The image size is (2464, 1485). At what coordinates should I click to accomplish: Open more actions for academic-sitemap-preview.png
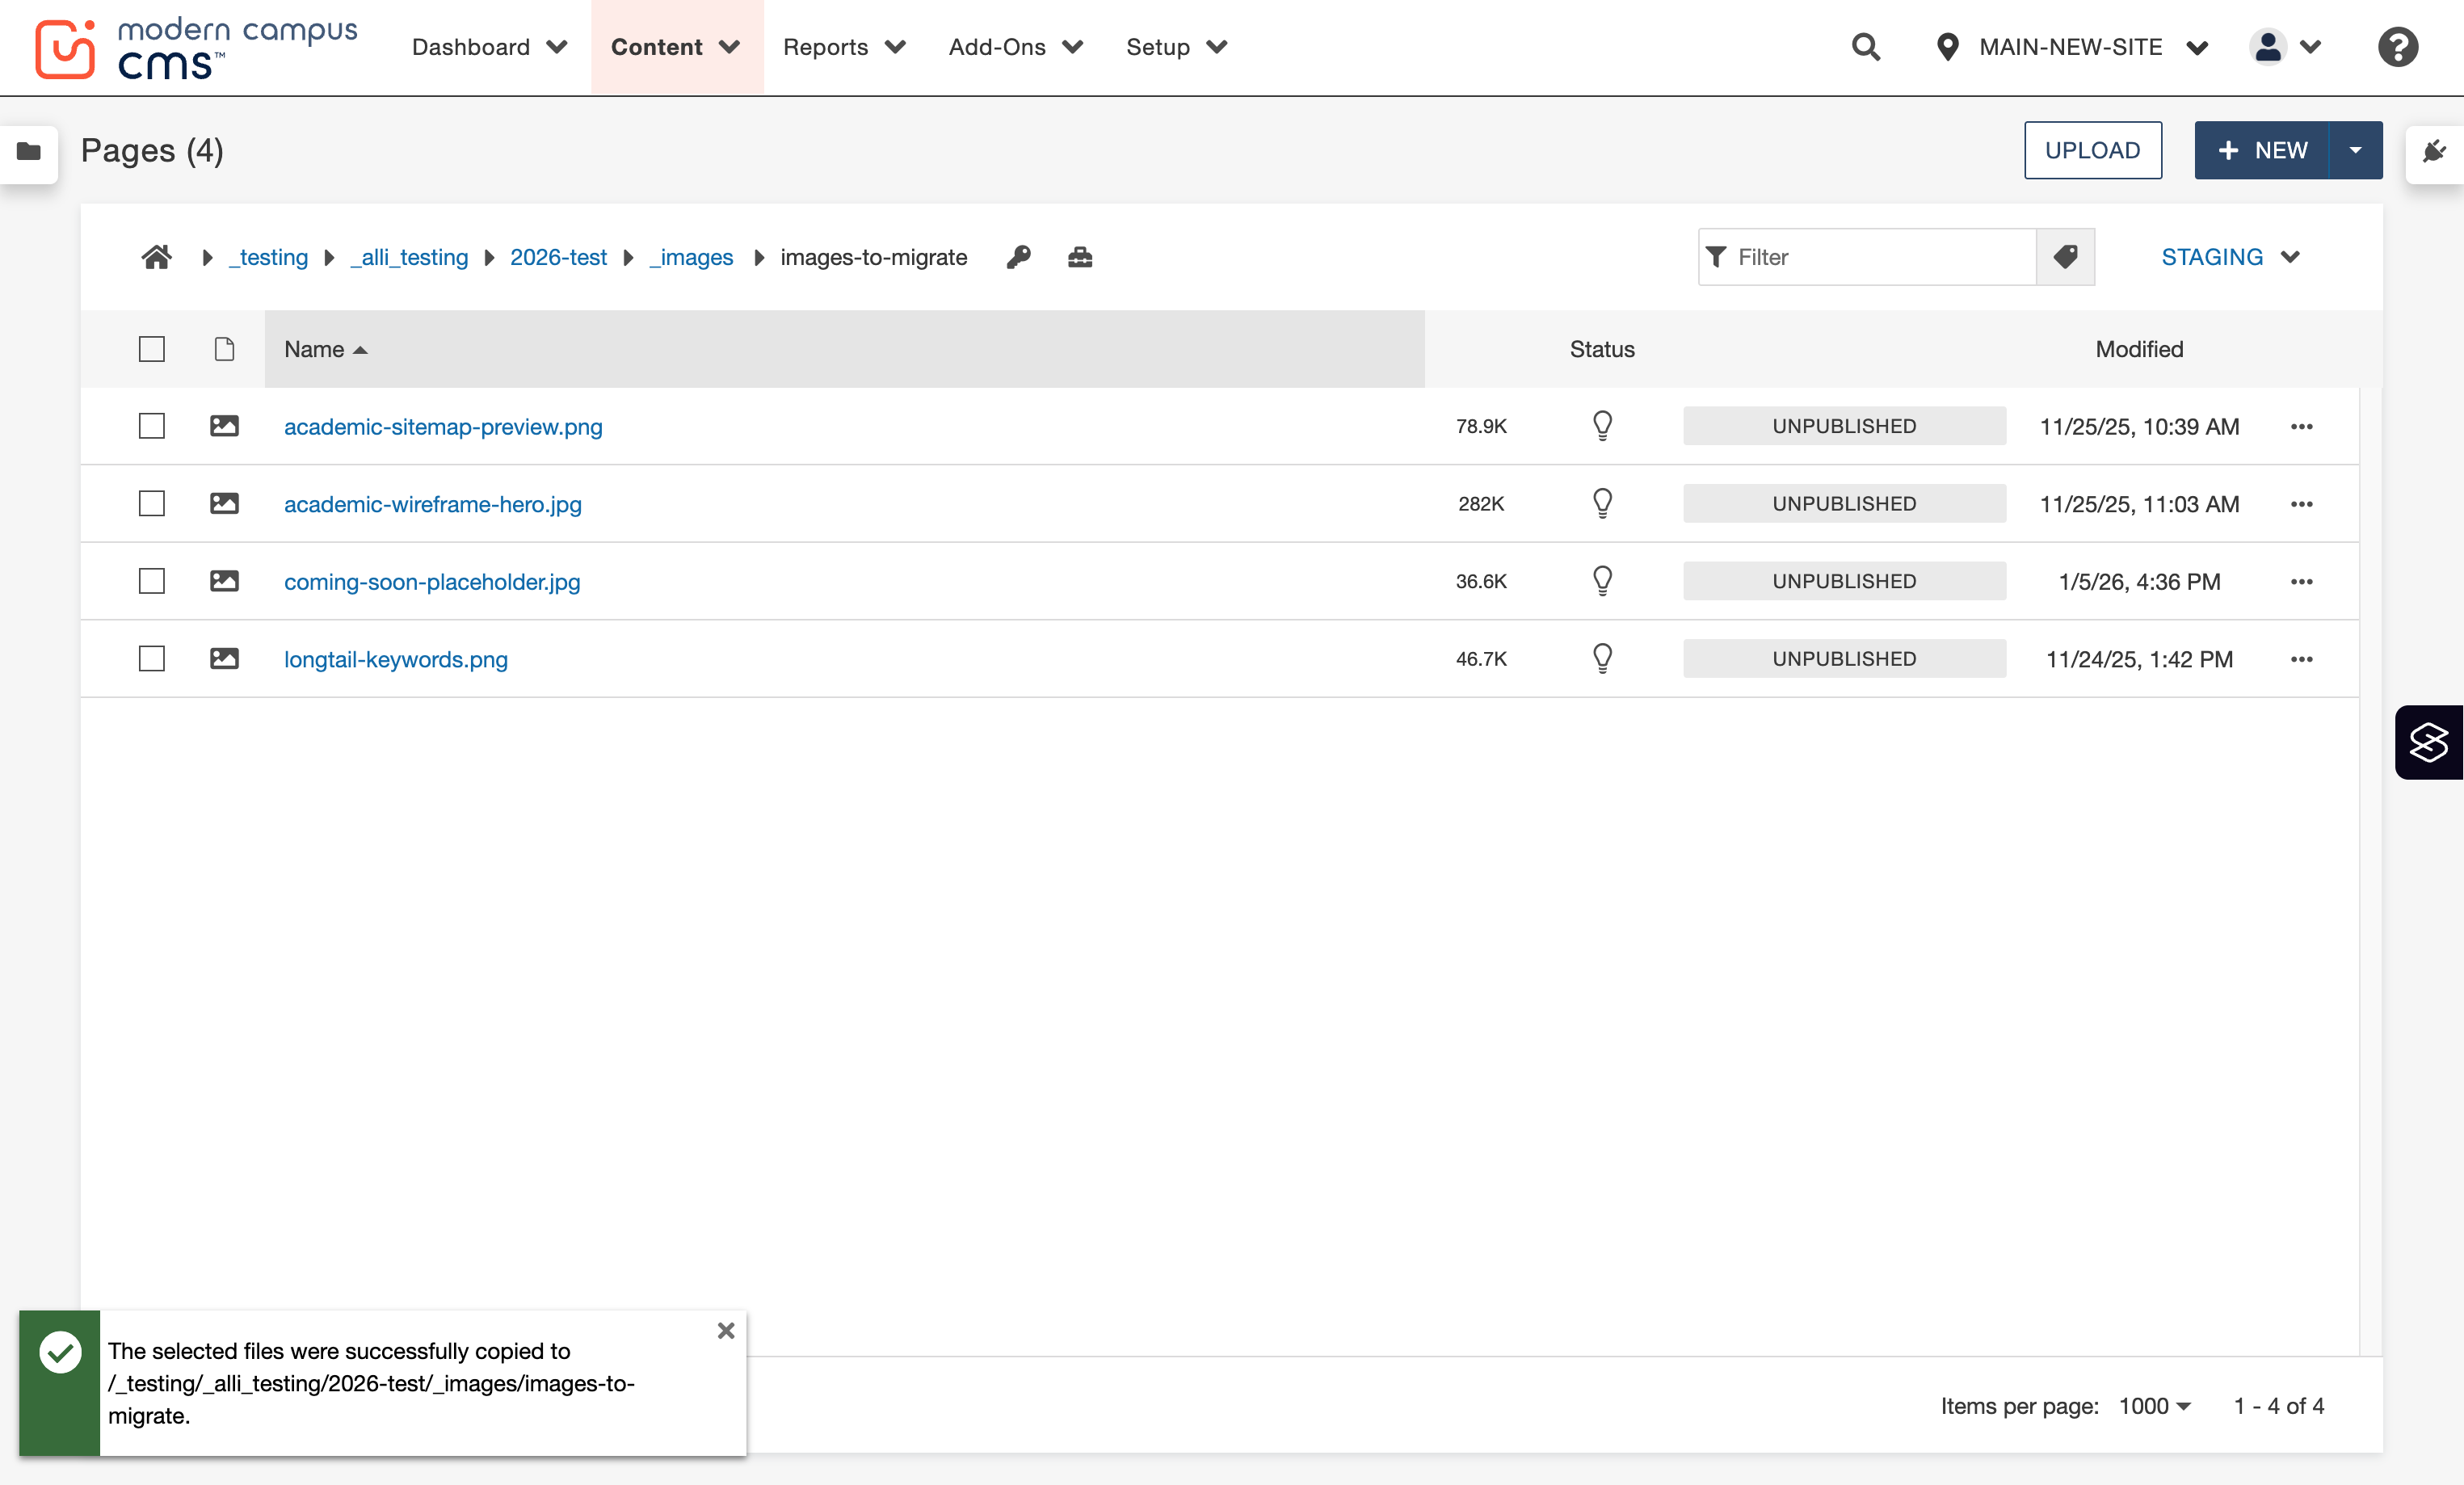2301,427
